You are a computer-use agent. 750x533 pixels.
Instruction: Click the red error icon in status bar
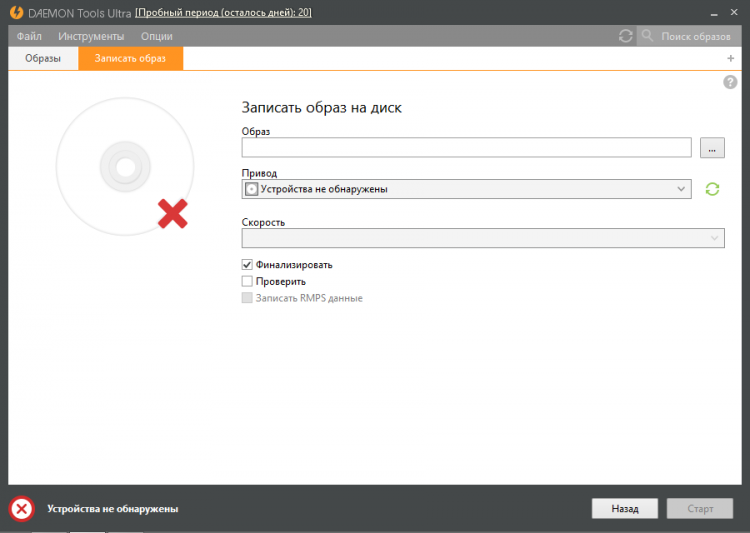[22, 509]
